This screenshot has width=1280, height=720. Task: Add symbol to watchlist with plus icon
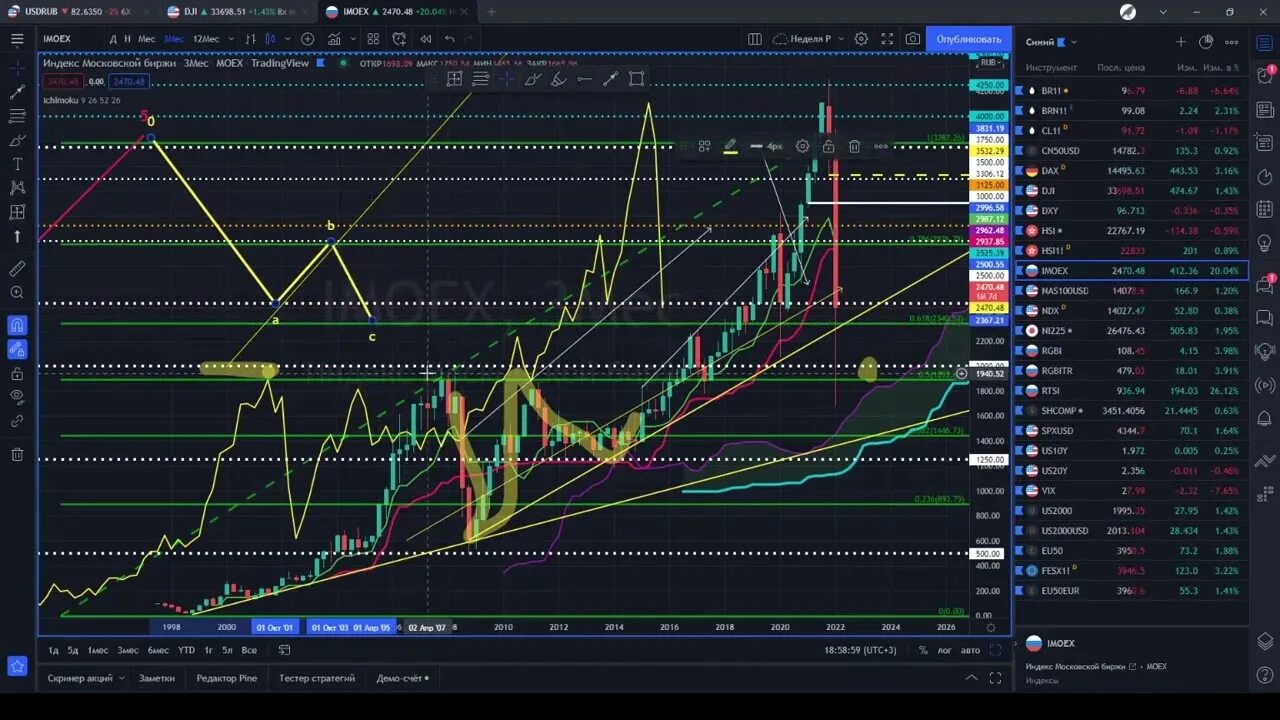[x=1180, y=42]
